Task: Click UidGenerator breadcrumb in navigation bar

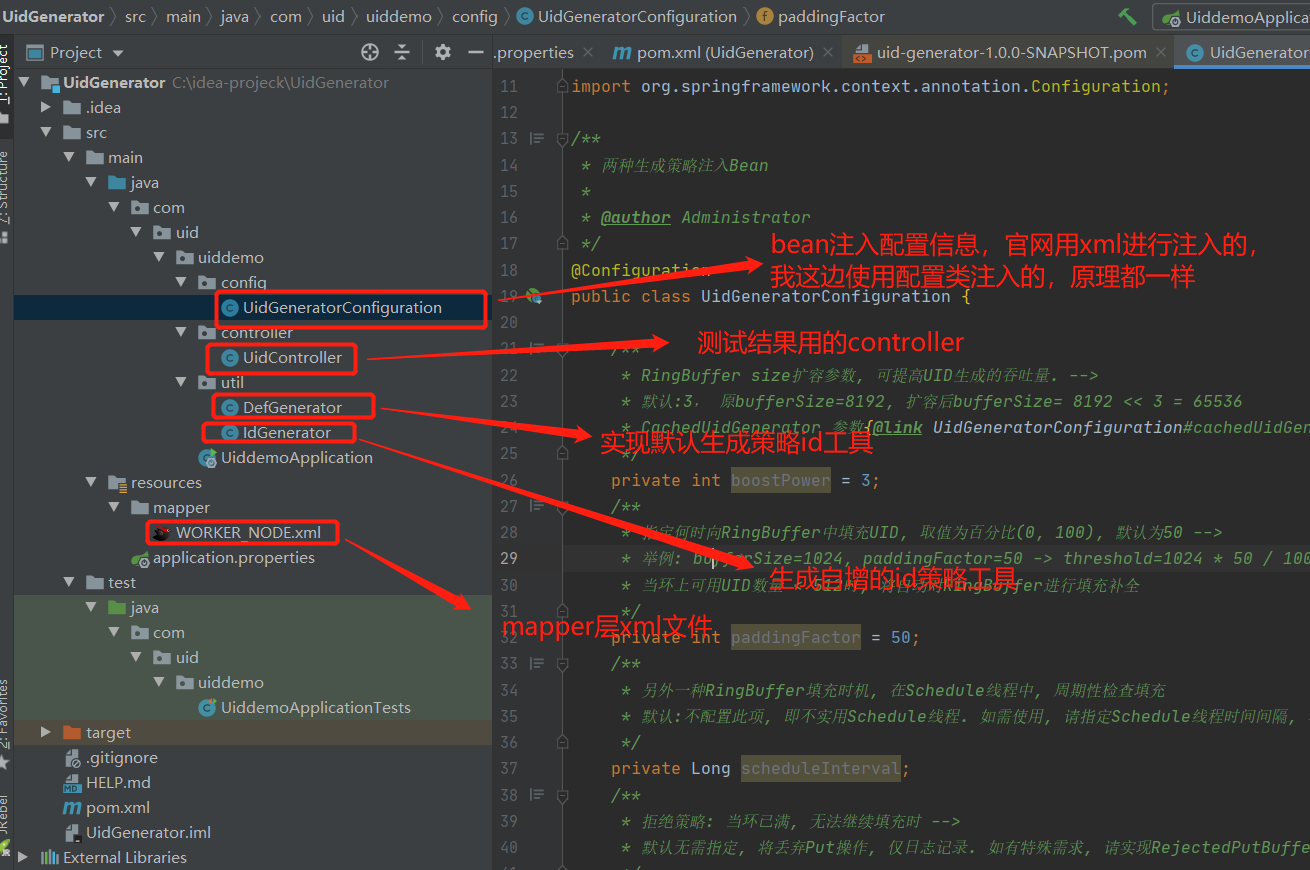Action: [53, 17]
